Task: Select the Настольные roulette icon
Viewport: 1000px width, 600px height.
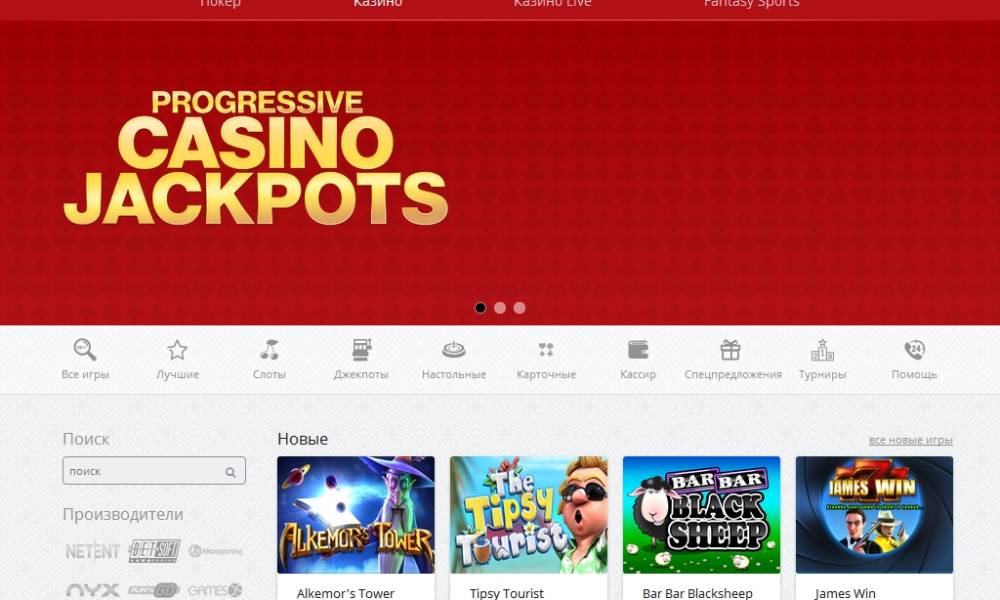Action: click(453, 349)
